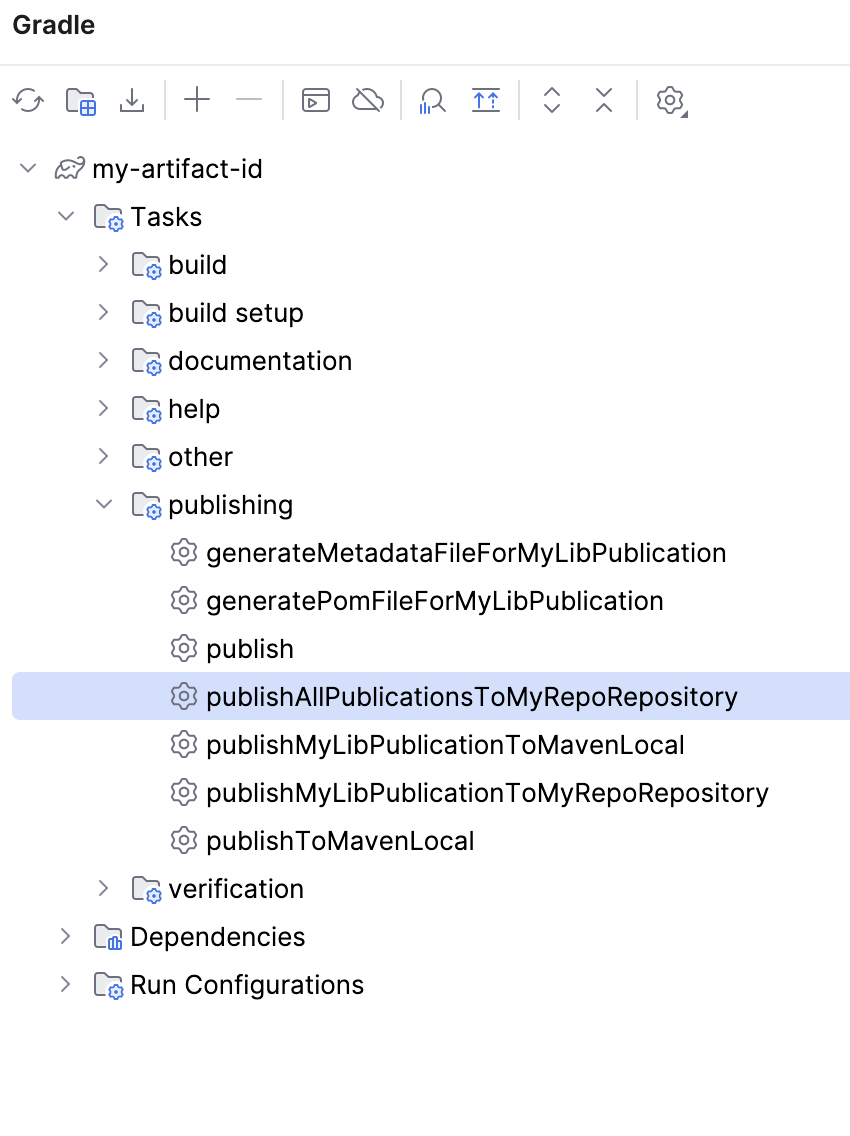Select publishMyLibPublicationToMavenLocal task
The width and height of the screenshot is (850, 1136).
(445, 745)
